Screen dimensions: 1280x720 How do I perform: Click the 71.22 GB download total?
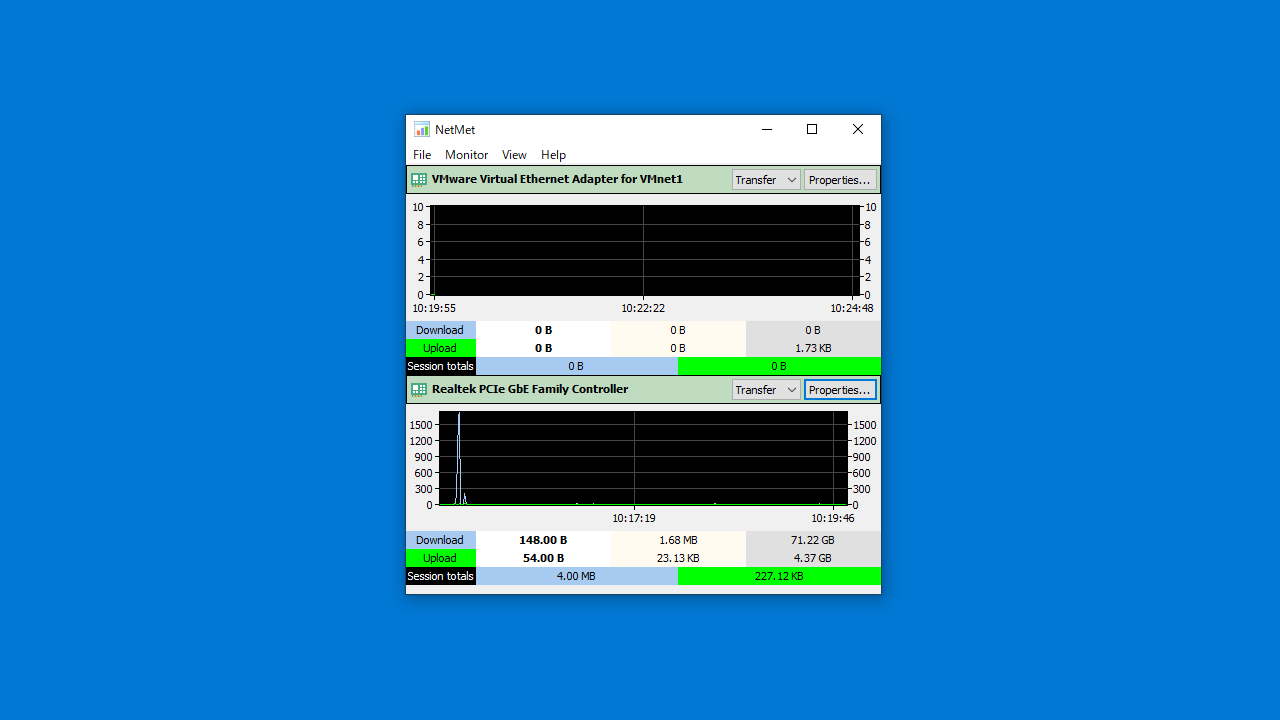click(x=813, y=540)
